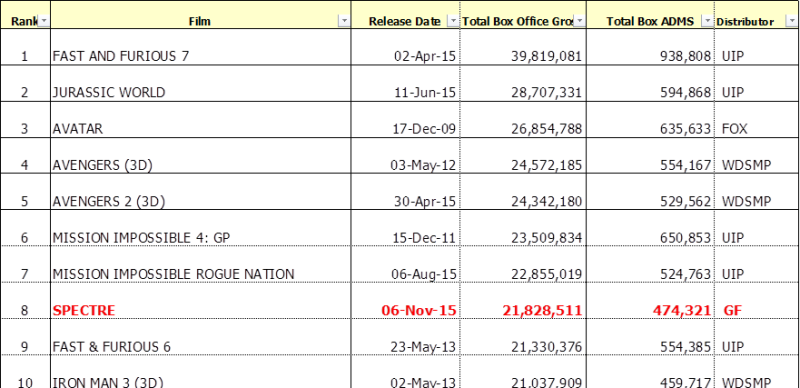Viewport: 800px width, 388px height.
Task: Select the gross value 24,572,185
Action: 523,156
